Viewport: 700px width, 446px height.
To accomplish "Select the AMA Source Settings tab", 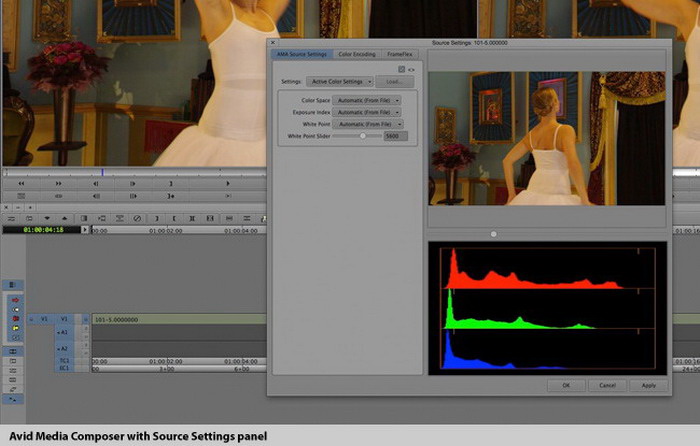I will click(302, 53).
